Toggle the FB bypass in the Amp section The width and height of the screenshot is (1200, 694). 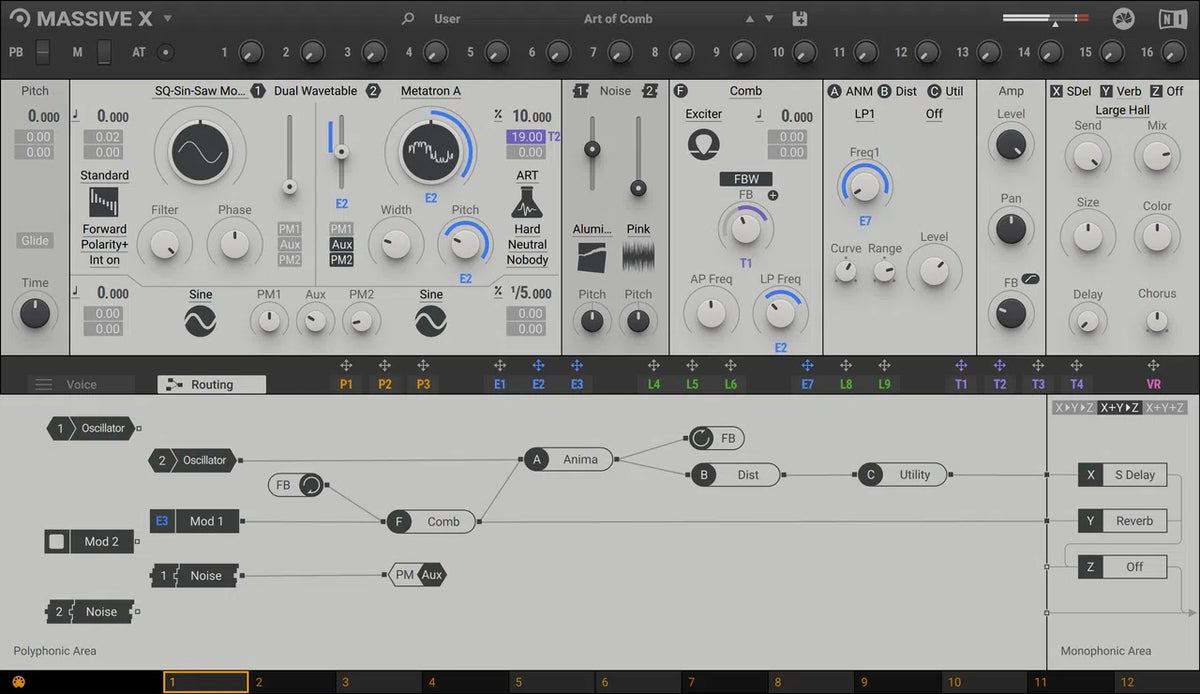(x=1028, y=281)
